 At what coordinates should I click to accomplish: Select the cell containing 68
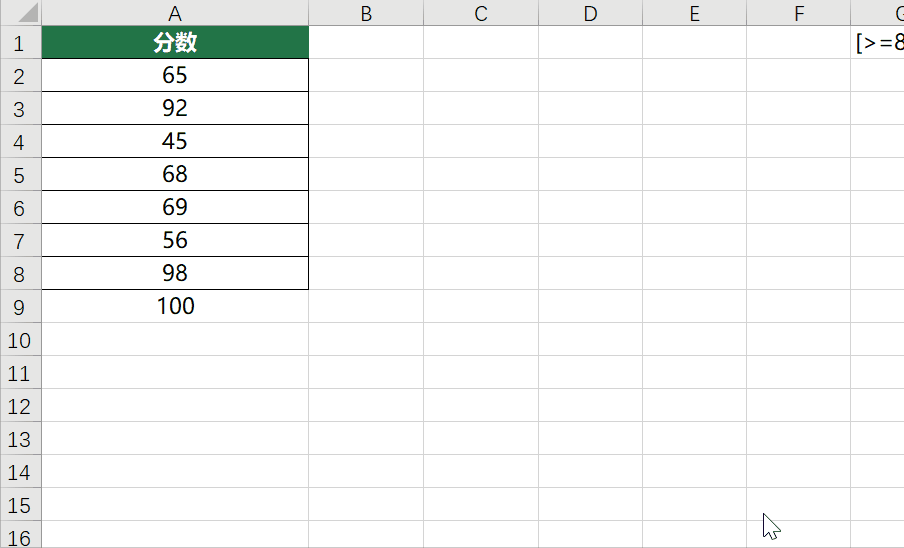pyautogui.click(x=175, y=173)
